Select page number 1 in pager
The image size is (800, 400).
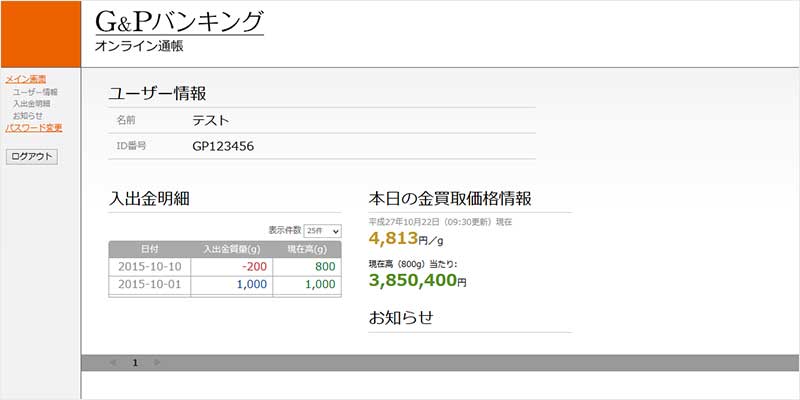coord(135,363)
